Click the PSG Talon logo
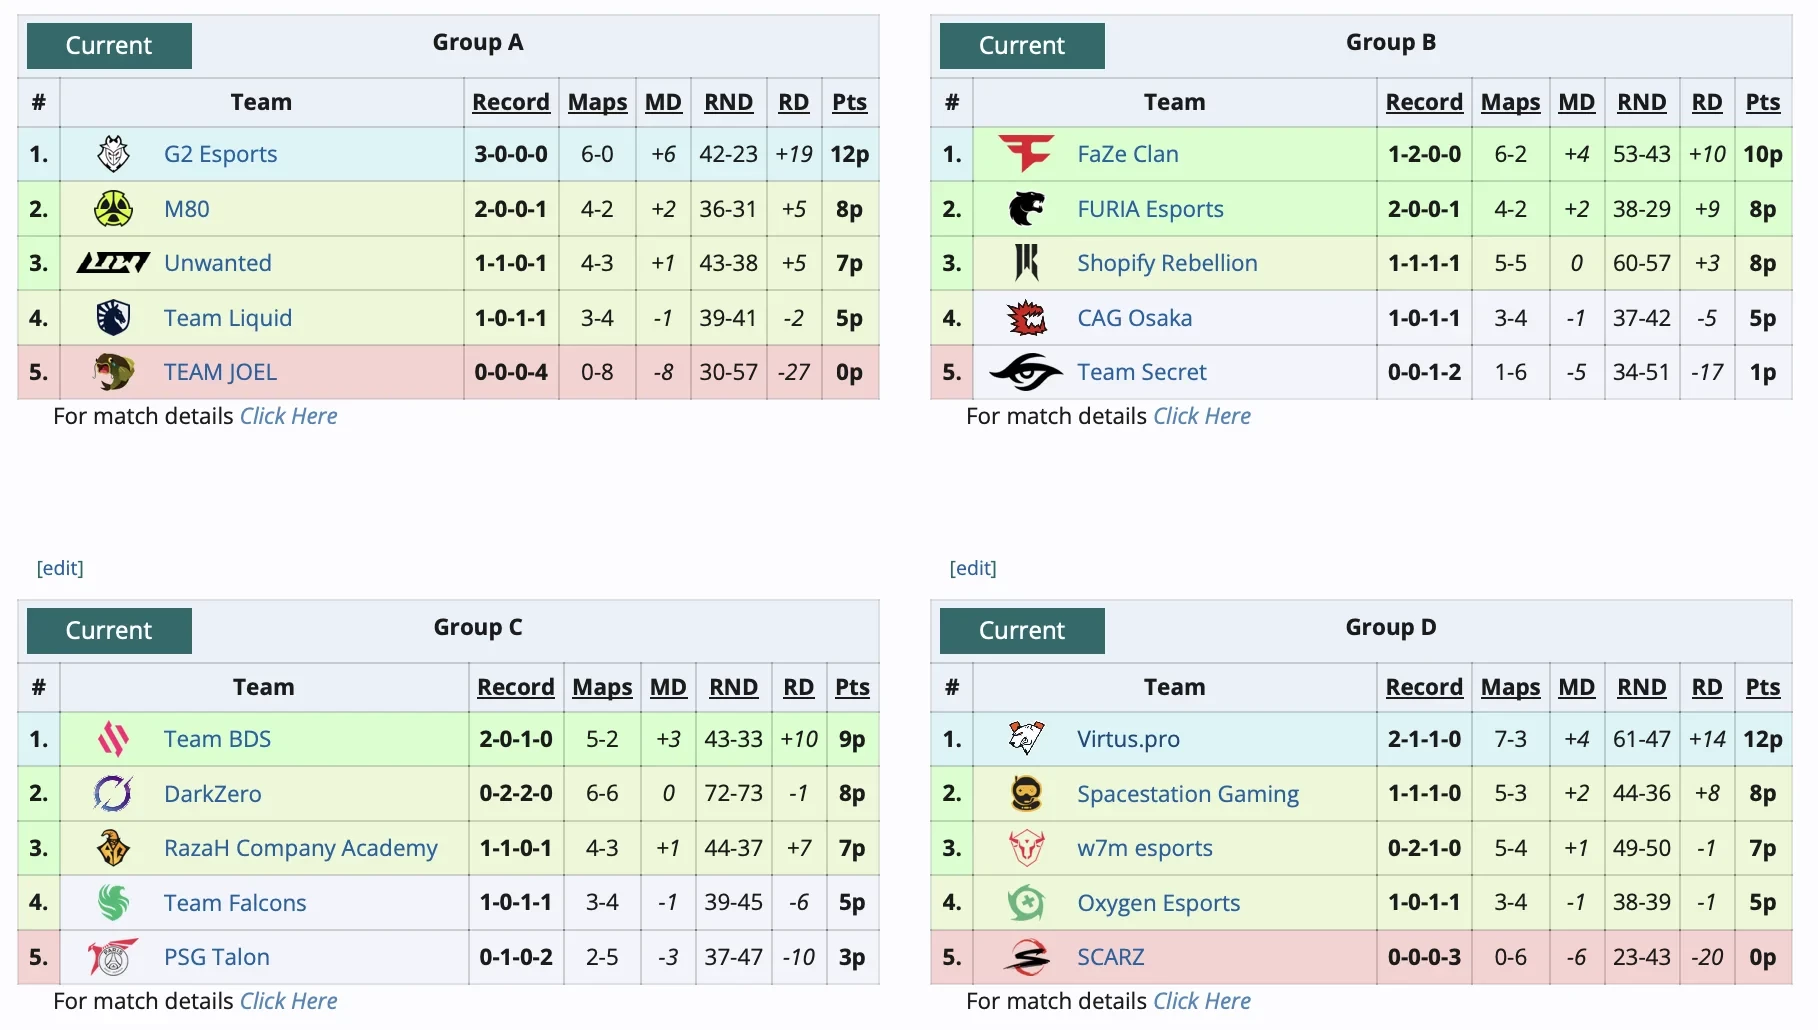The image size is (1818, 1030). (113, 957)
